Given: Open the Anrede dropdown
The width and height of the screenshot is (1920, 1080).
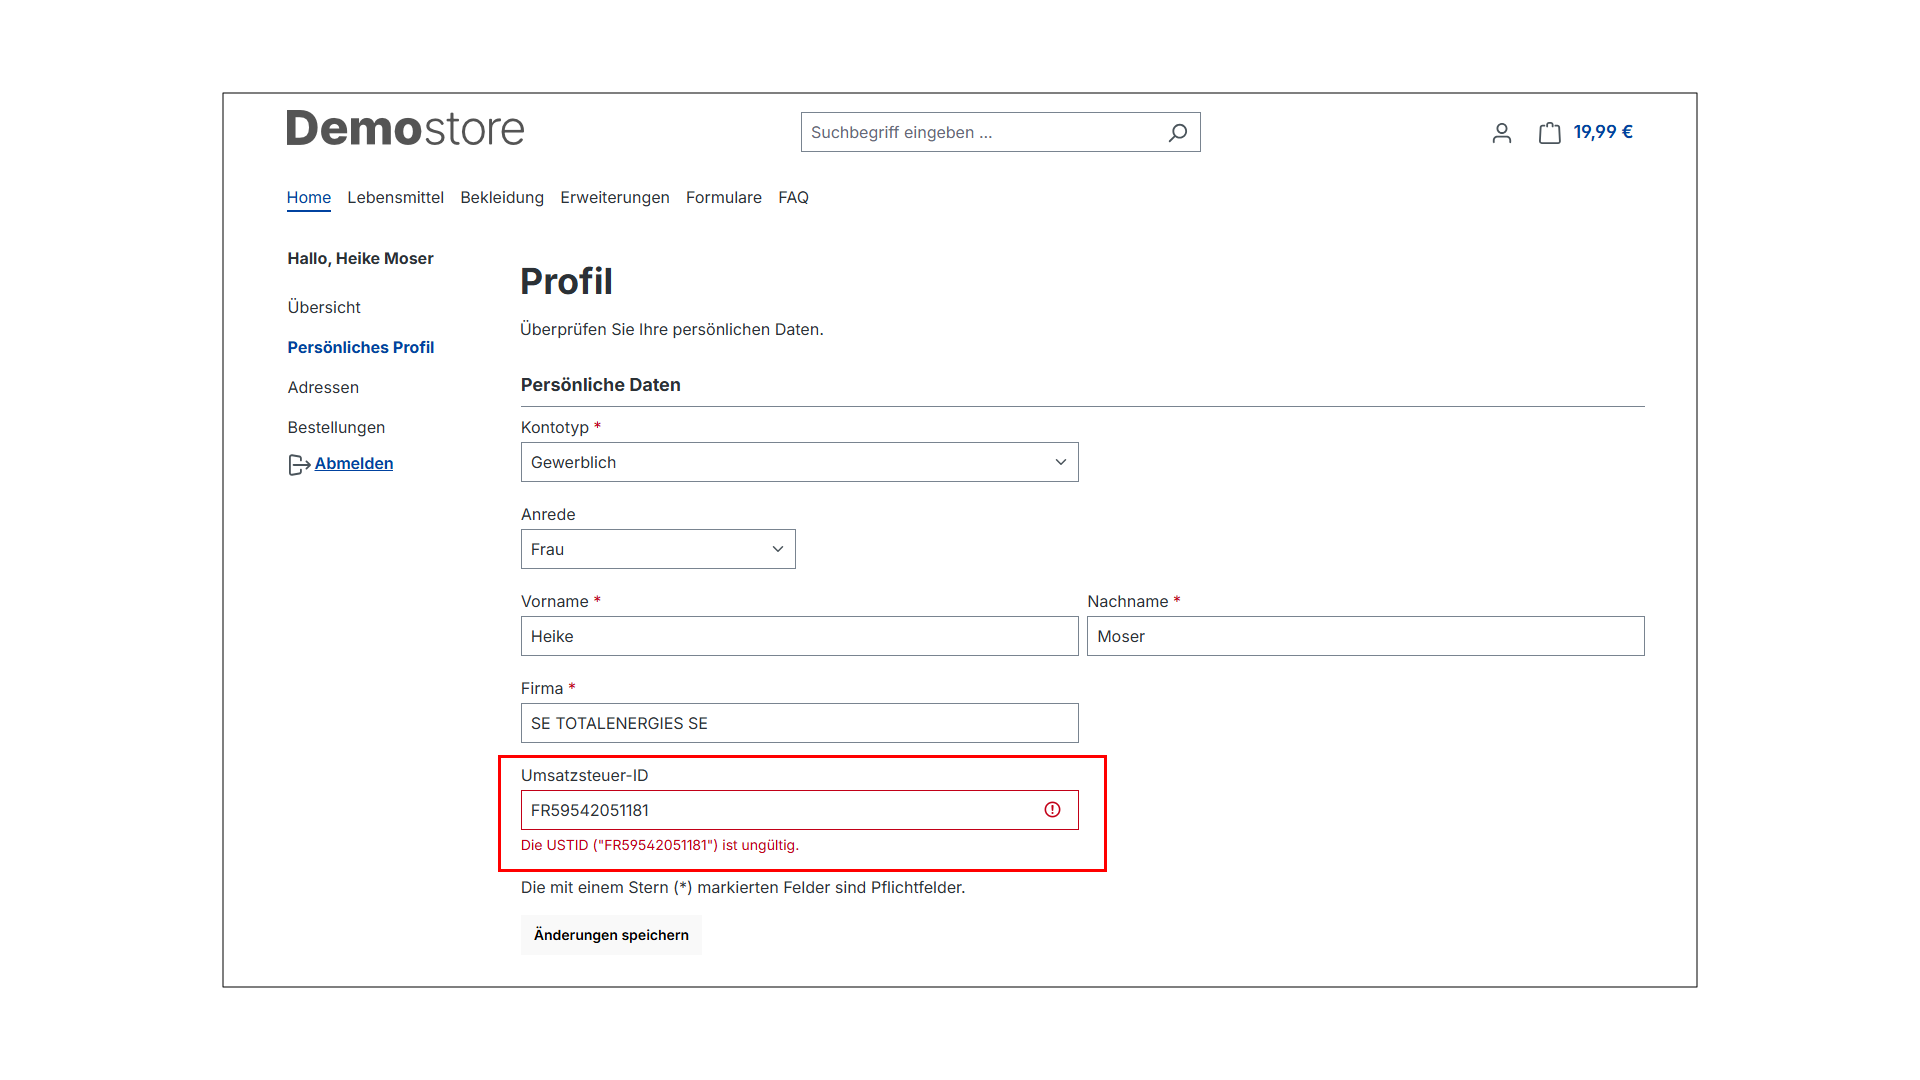Looking at the screenshot, I should tap(657, 549).
